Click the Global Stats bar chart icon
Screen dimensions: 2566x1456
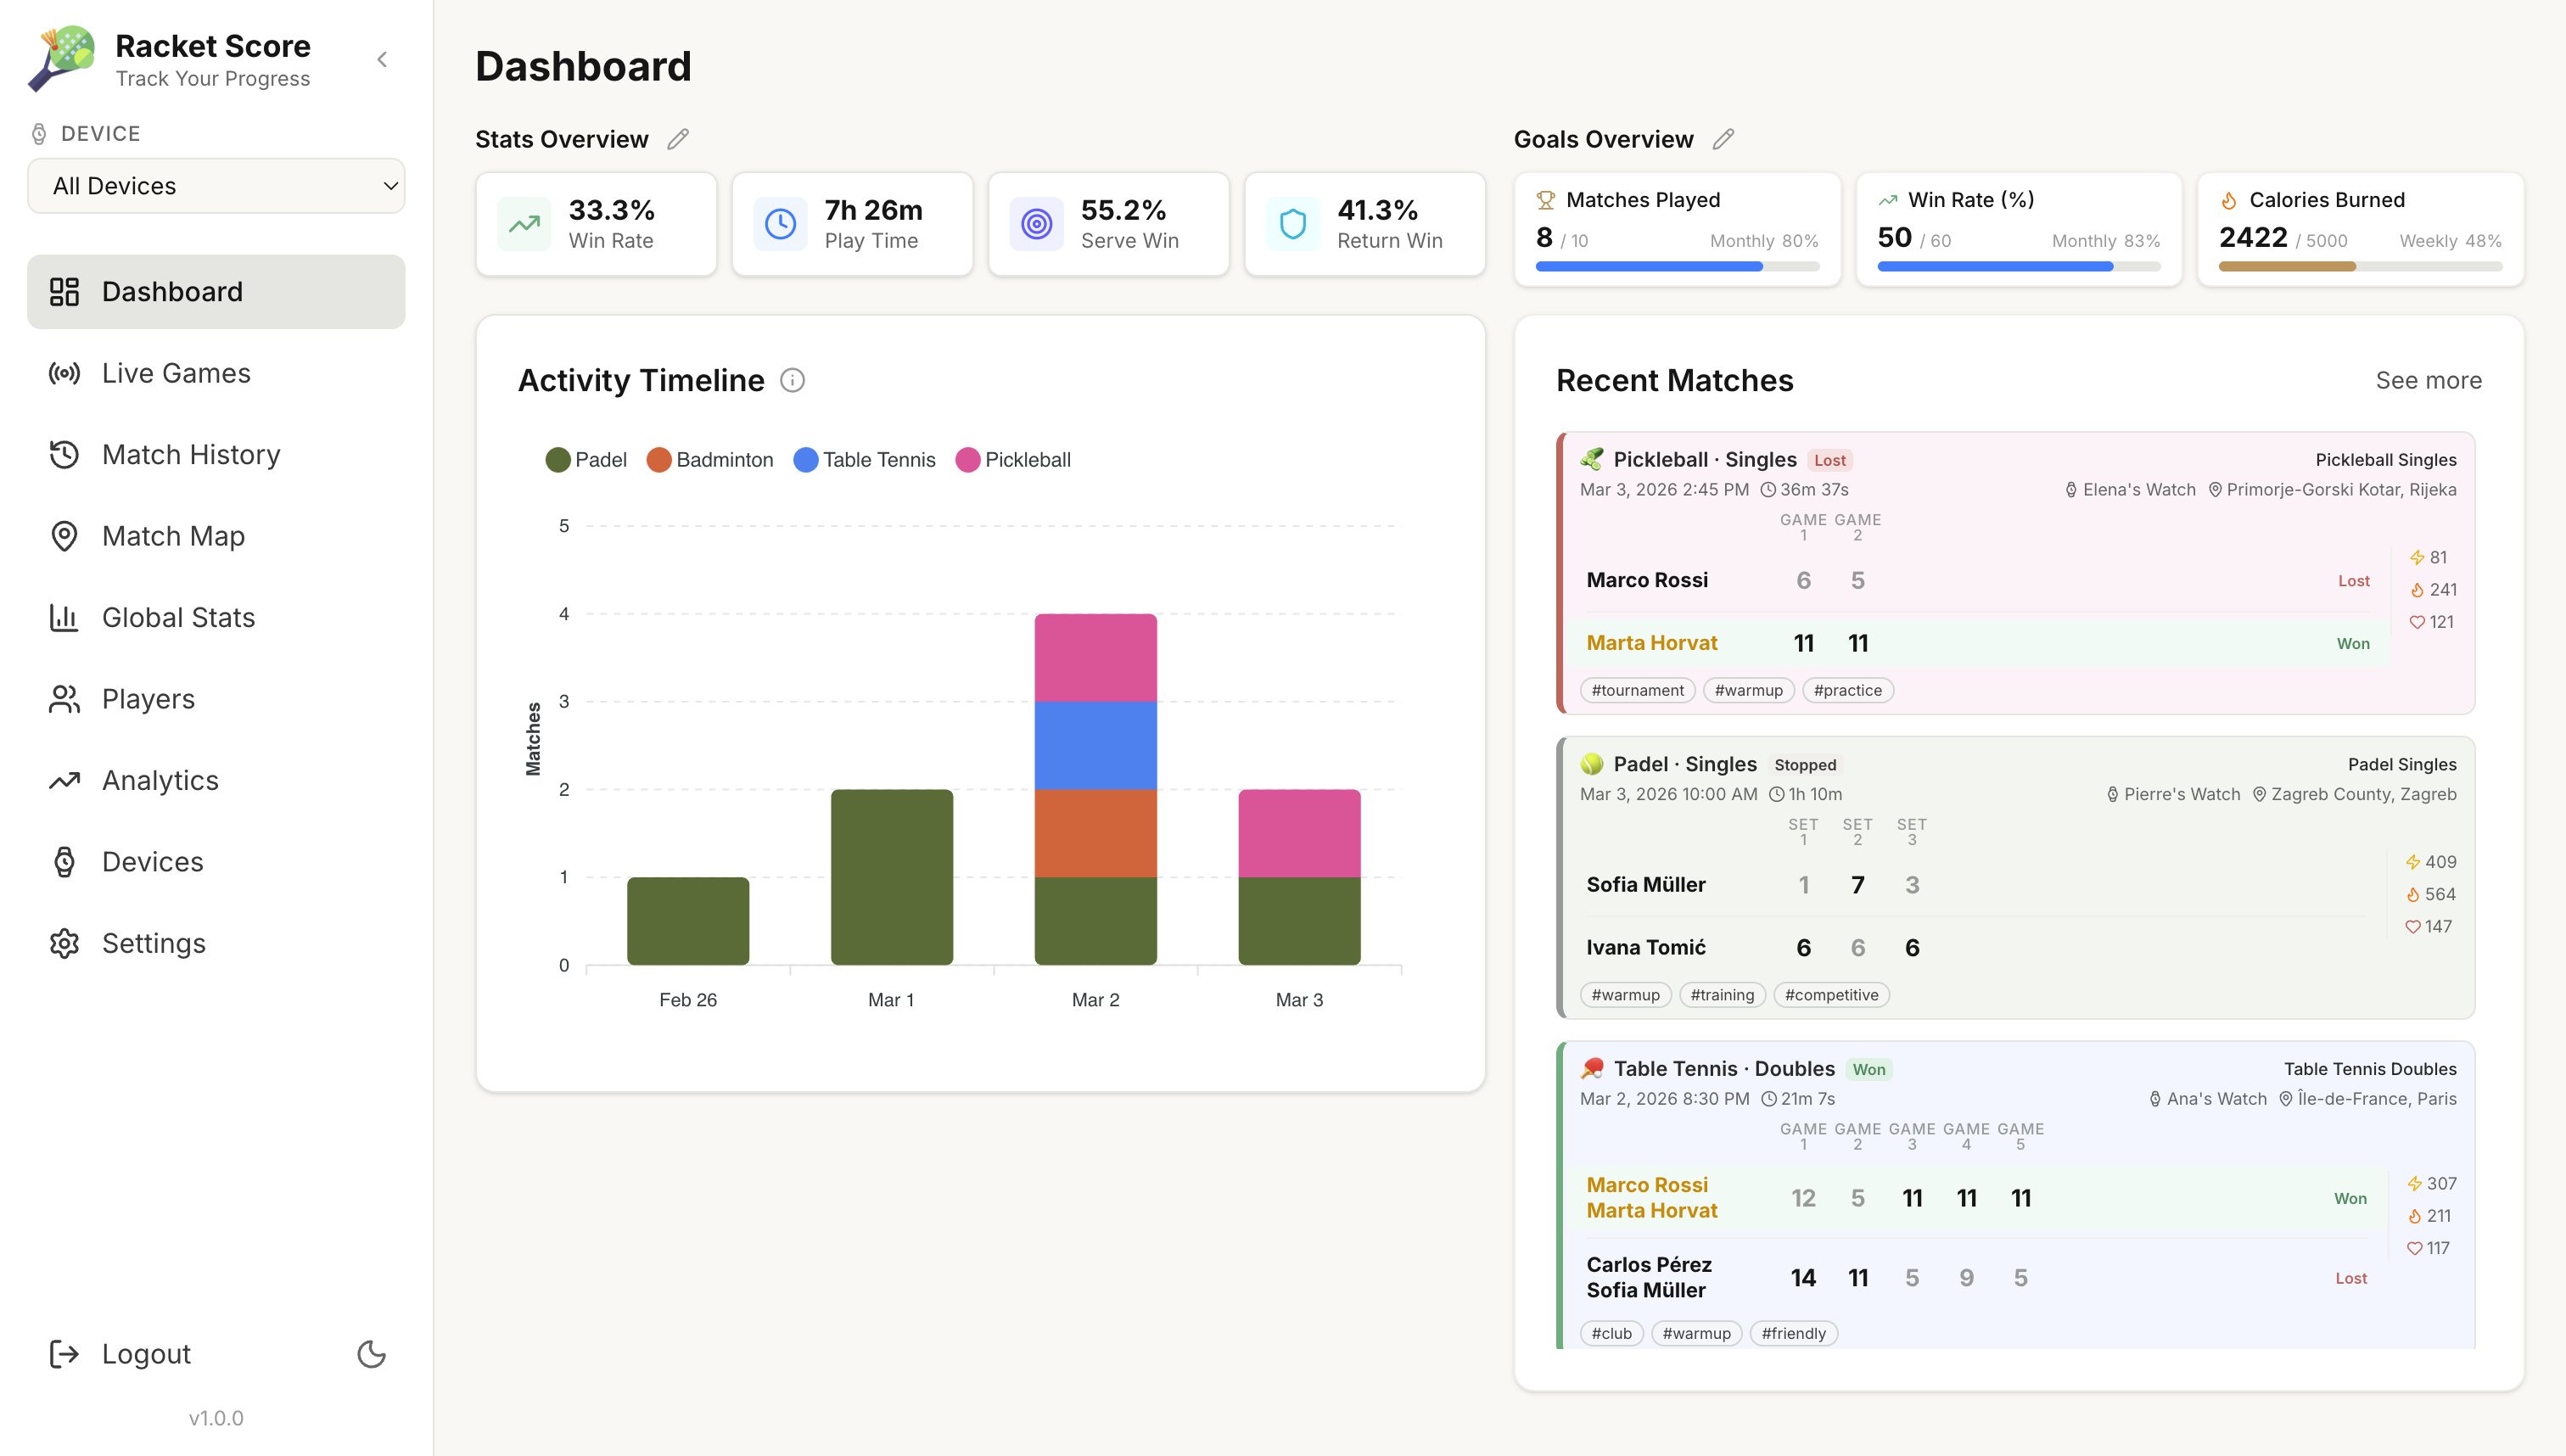64,618
